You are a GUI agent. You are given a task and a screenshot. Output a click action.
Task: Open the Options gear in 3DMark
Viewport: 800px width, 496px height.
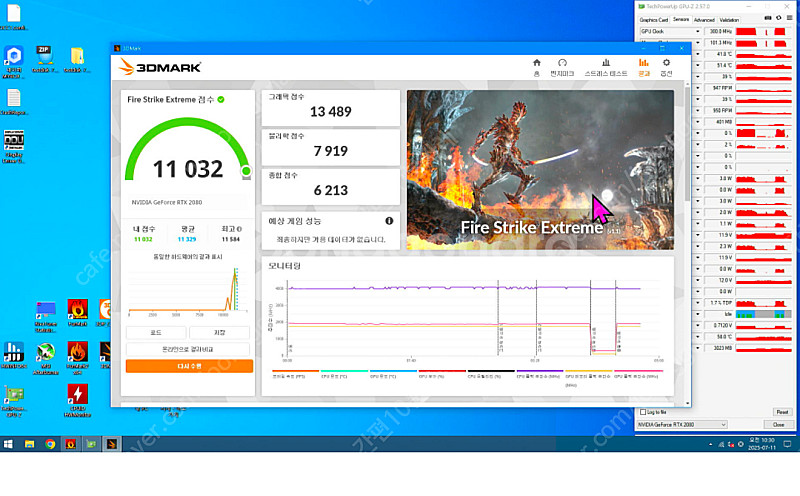click(666, 67)
